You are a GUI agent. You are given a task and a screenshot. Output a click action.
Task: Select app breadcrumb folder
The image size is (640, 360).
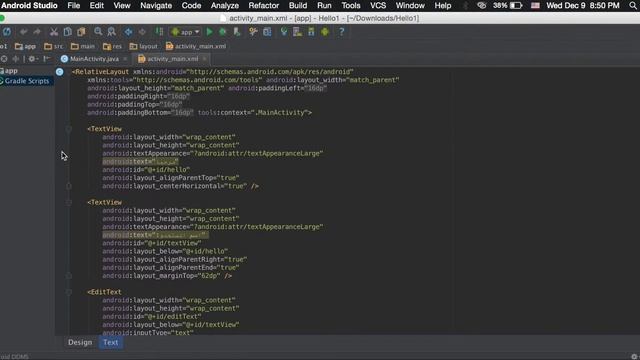tap(25, 47)
